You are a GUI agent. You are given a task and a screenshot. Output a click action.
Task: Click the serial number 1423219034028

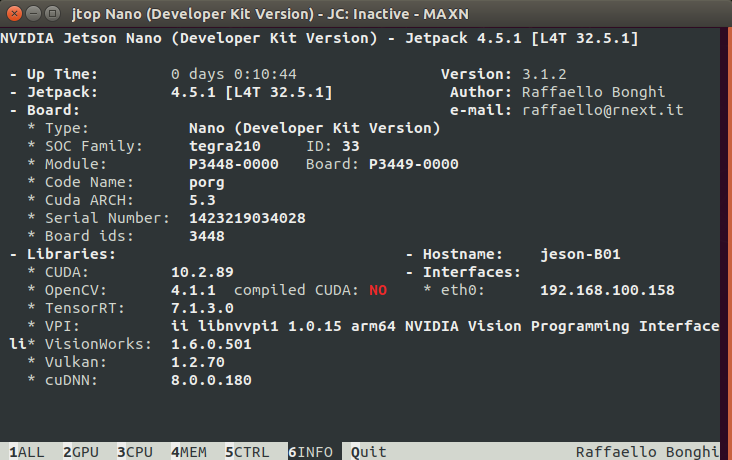pos(247,218)
